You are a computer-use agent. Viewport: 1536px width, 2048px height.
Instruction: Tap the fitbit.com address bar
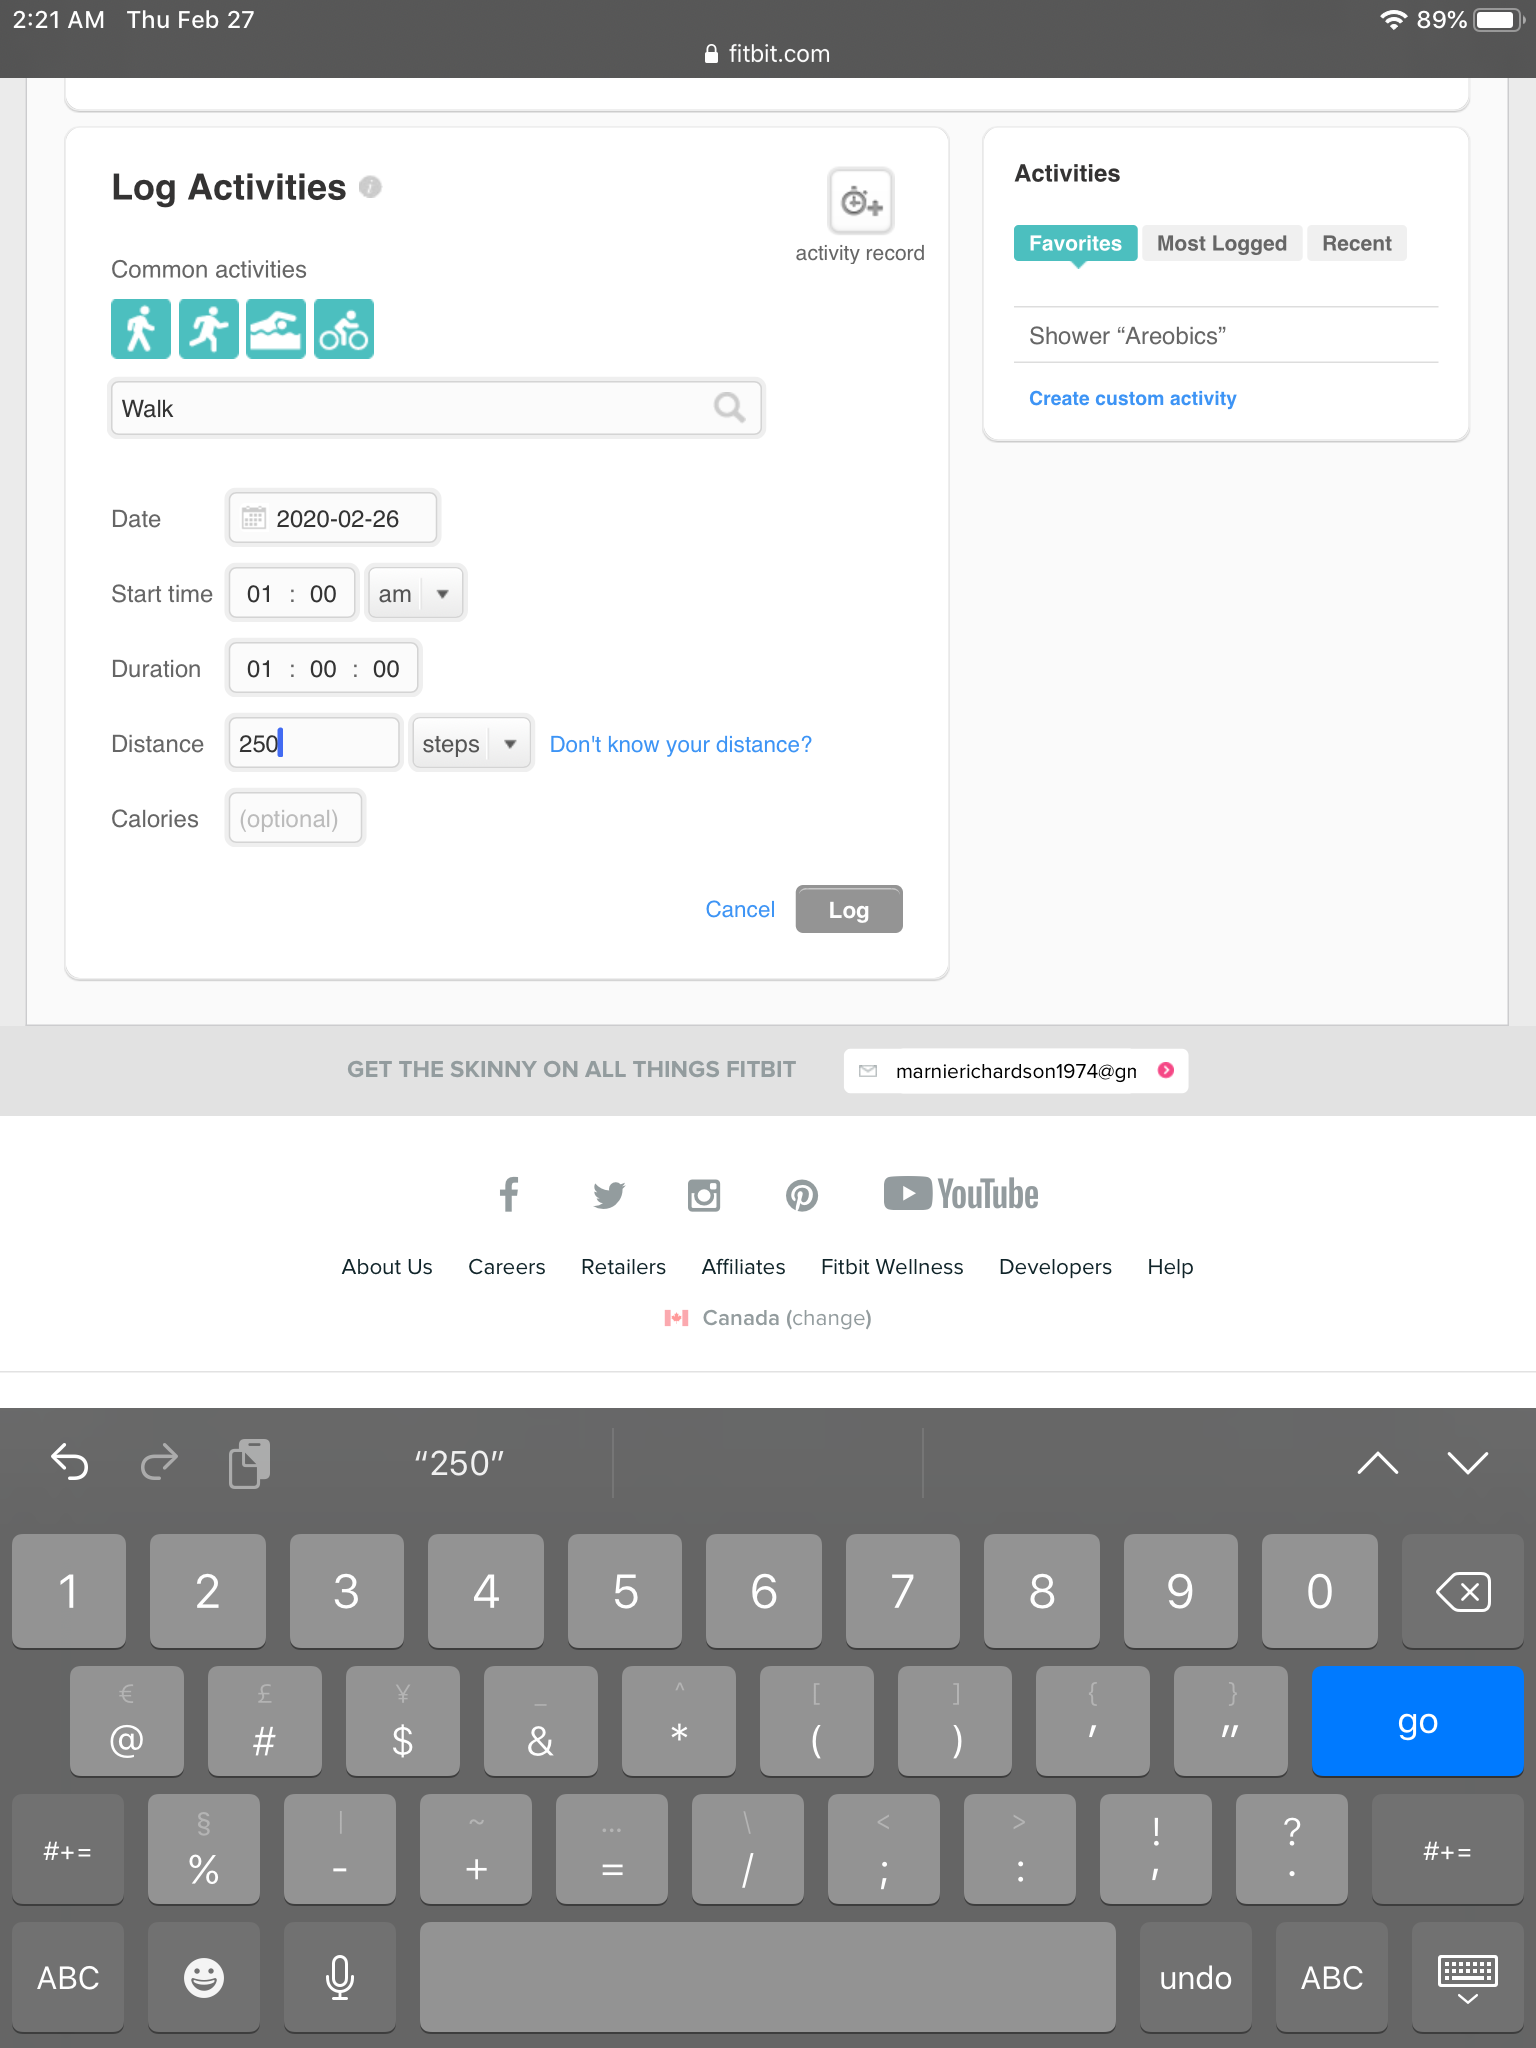click(x=768, y=54)
